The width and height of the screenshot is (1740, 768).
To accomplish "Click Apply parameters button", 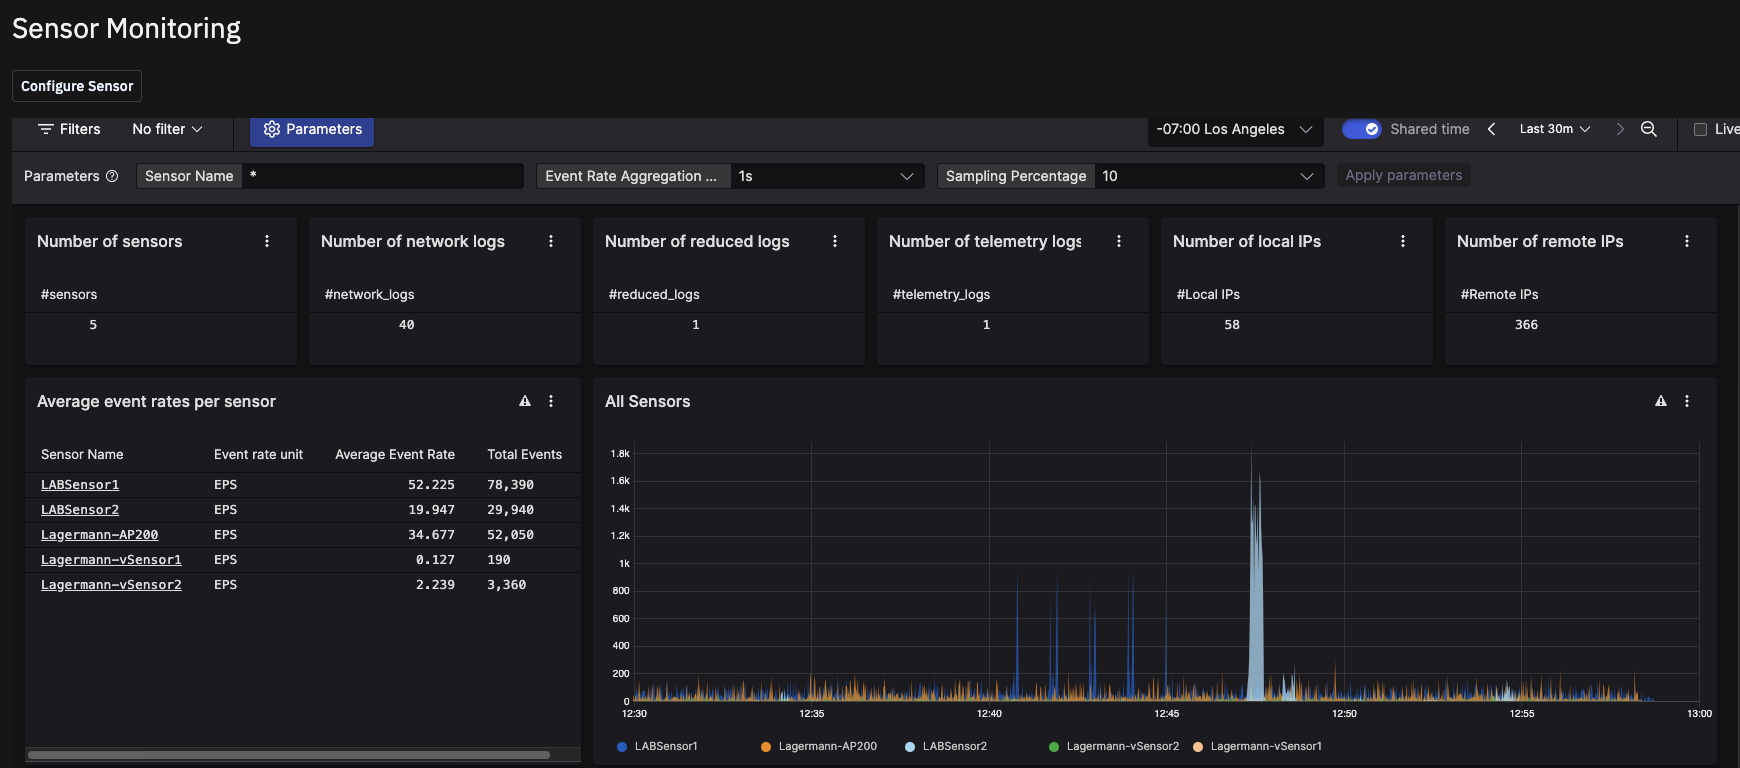I will click(x=1403, y=175).
